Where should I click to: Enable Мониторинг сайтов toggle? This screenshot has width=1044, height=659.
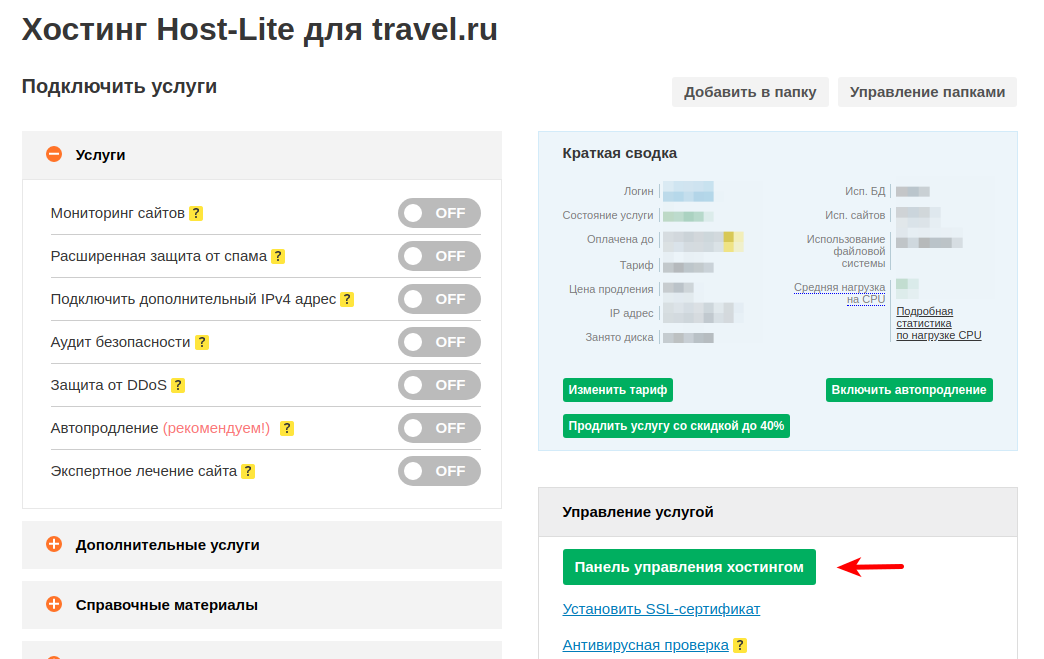point(439,213)
